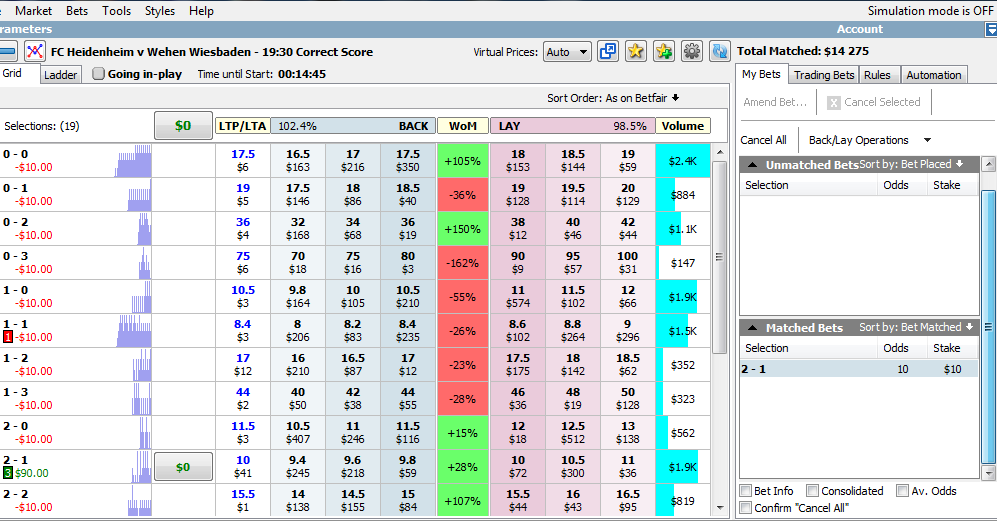Click the bets panel scrollbar down arrow
The height and width of the screenshot is (522, 997).
[x=989, y=473]
